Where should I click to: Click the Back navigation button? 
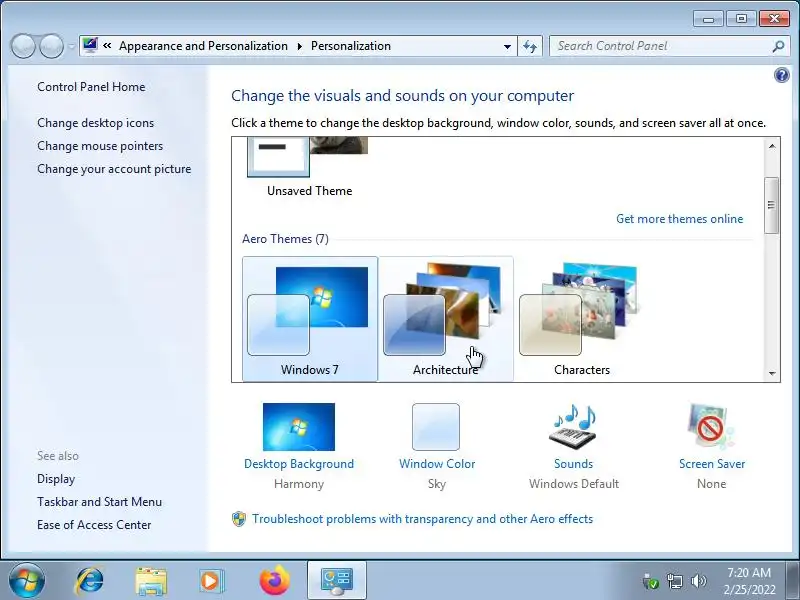23,46
